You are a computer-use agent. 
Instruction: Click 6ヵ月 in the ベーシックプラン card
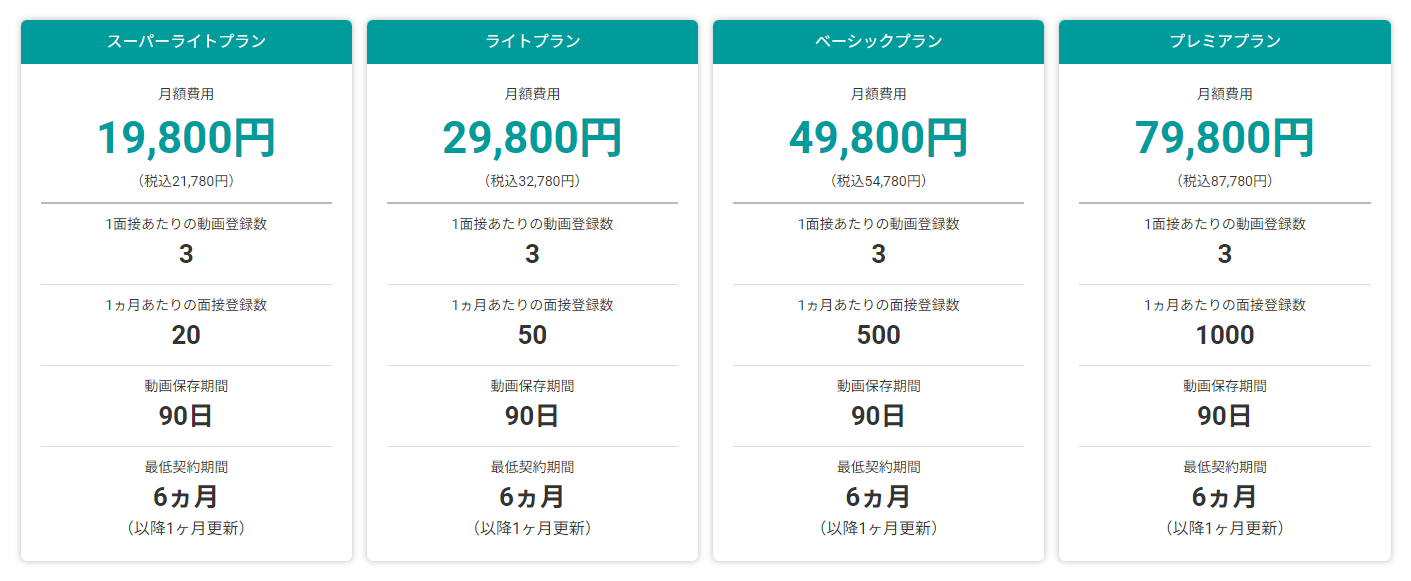(x=878, y=496)
